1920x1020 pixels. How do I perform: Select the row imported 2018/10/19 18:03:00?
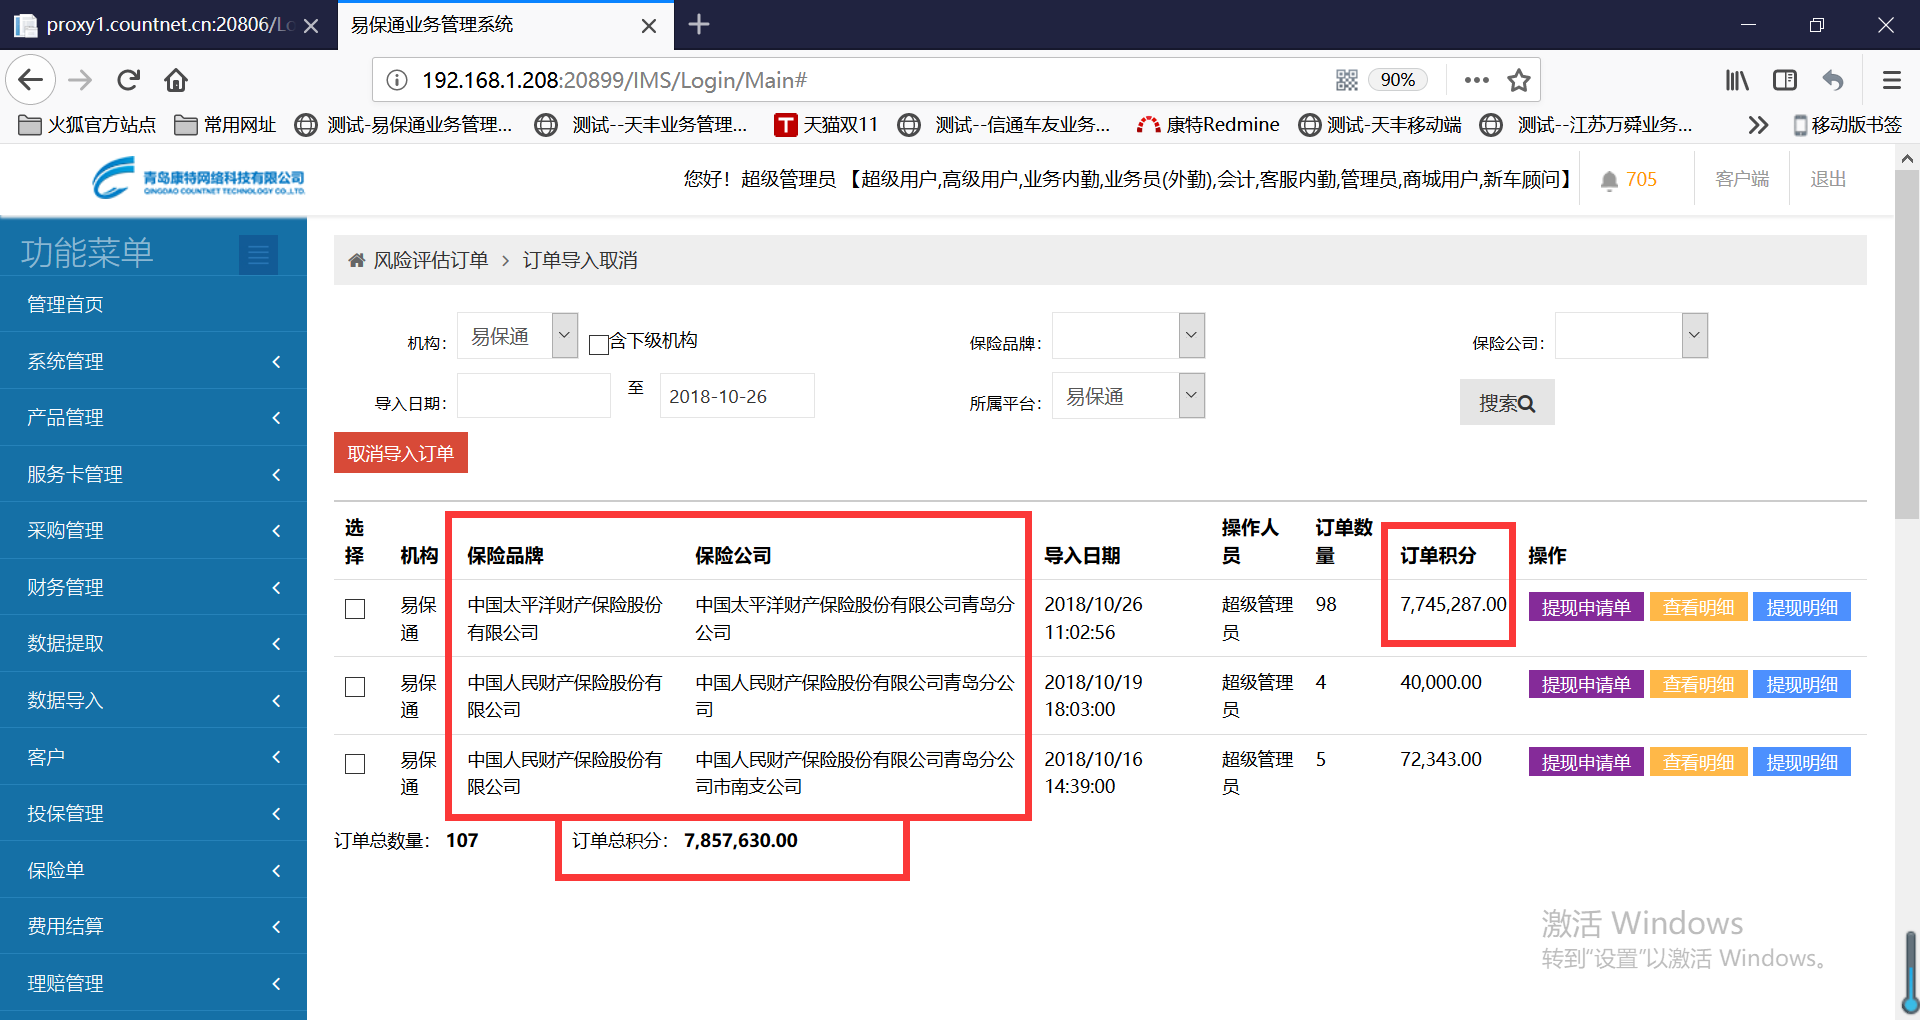[355, 686]
